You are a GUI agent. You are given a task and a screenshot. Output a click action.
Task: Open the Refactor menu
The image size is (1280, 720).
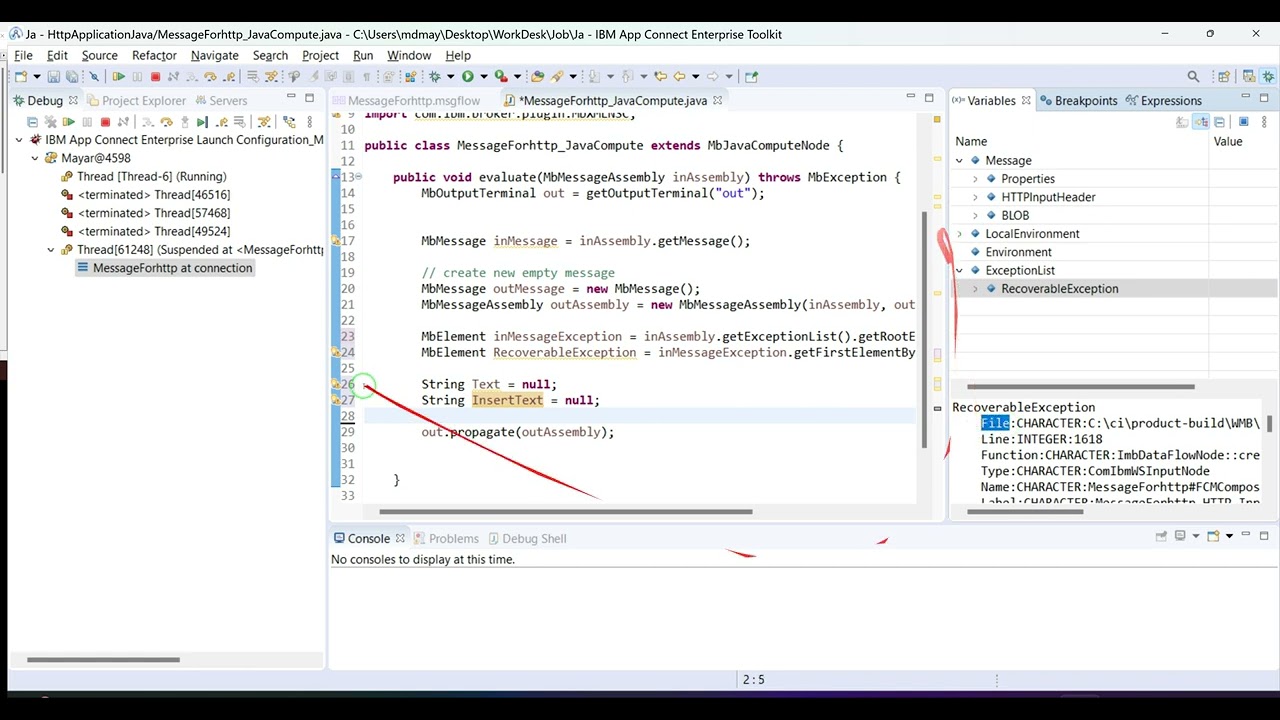[154, 55]
